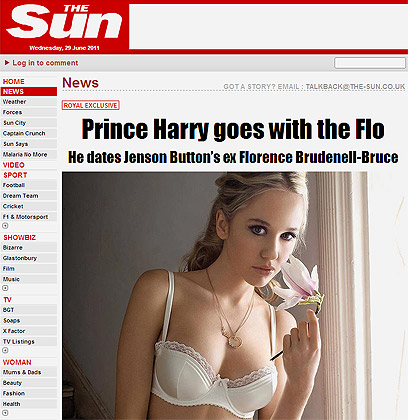
Task: Open the main article photo
Action: [215, 296]
